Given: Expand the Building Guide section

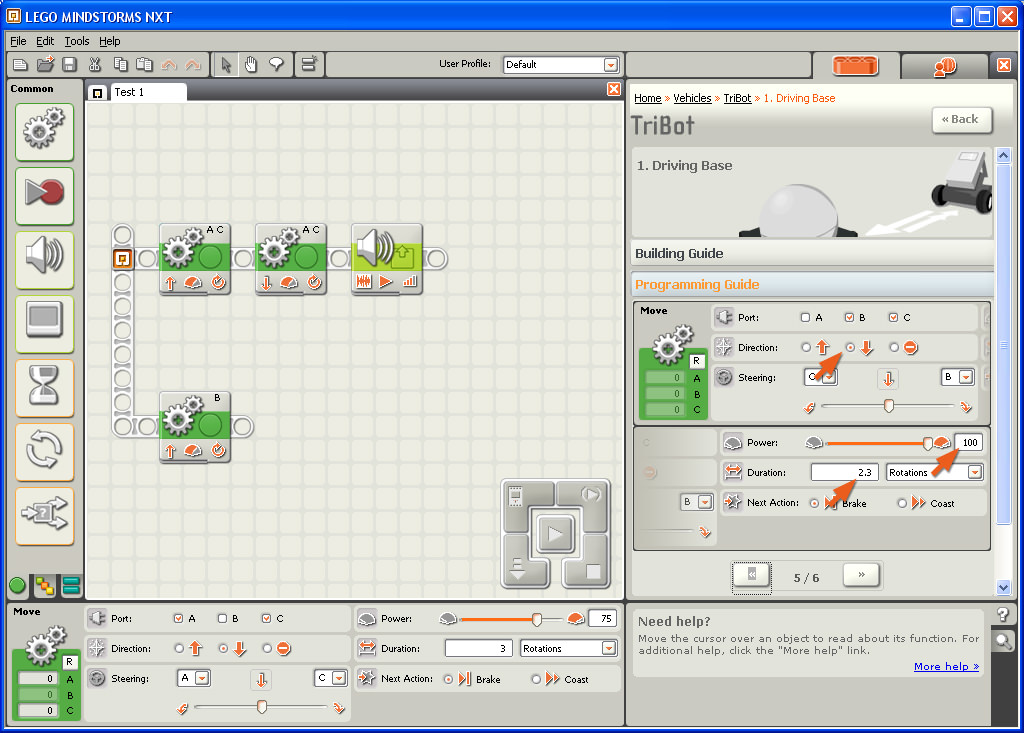Looking at the screenshot, I should pyautogui.click(x=812, y=253).
